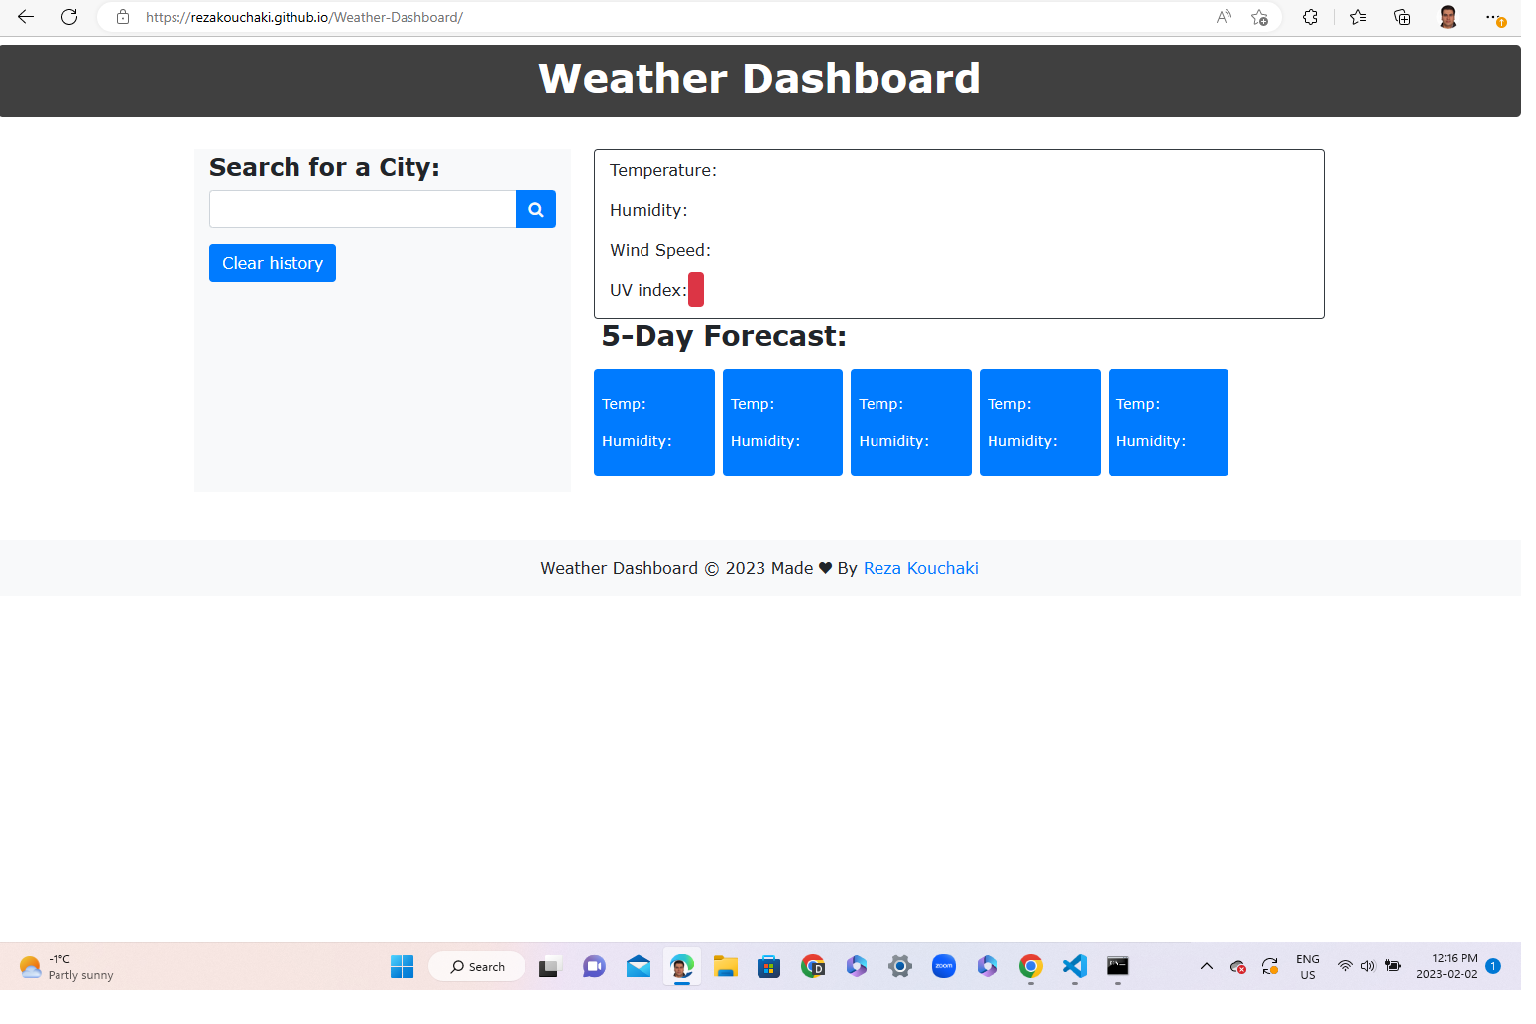Launch Visual Studio Code from the taskbar
1536x1024 pixels.
pos(1073,966)
